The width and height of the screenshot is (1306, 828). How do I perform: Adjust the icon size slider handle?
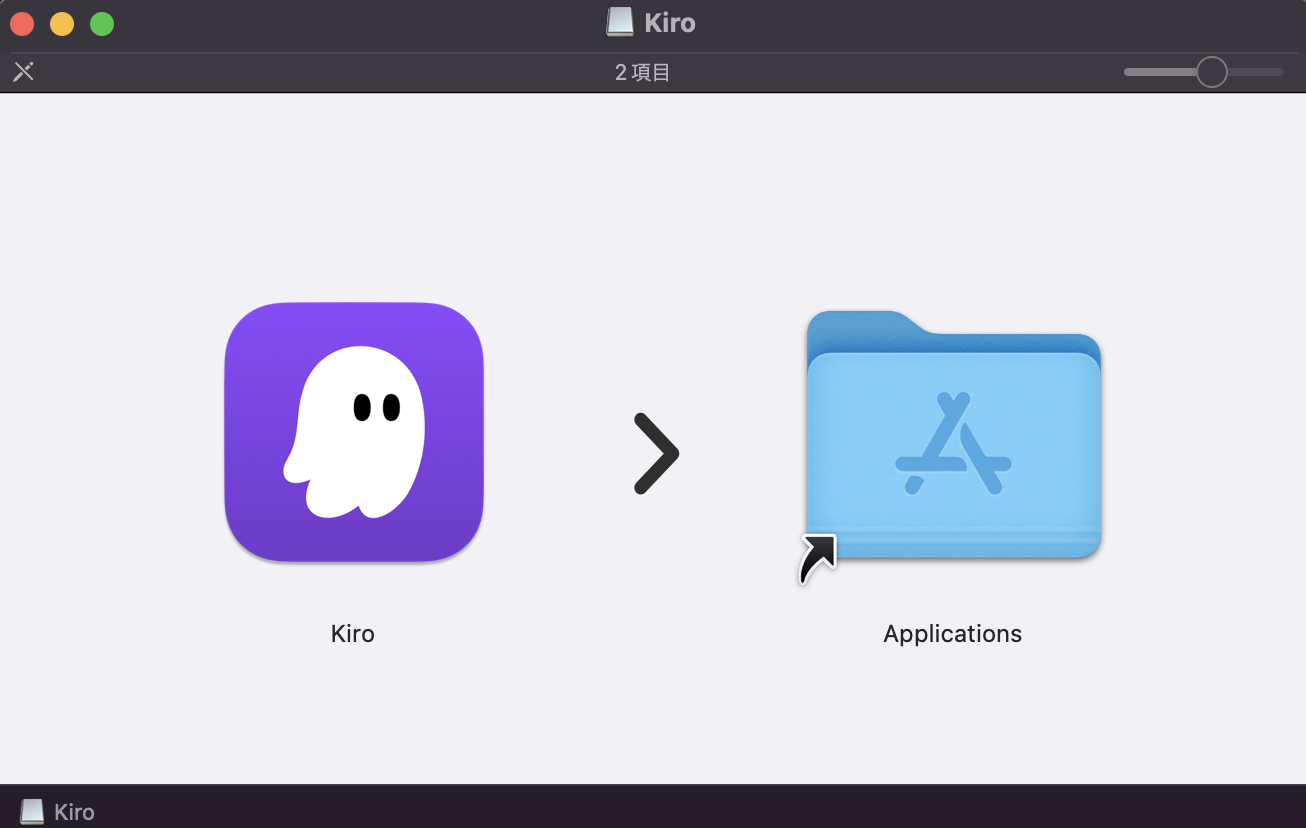tap(1211, 71)
